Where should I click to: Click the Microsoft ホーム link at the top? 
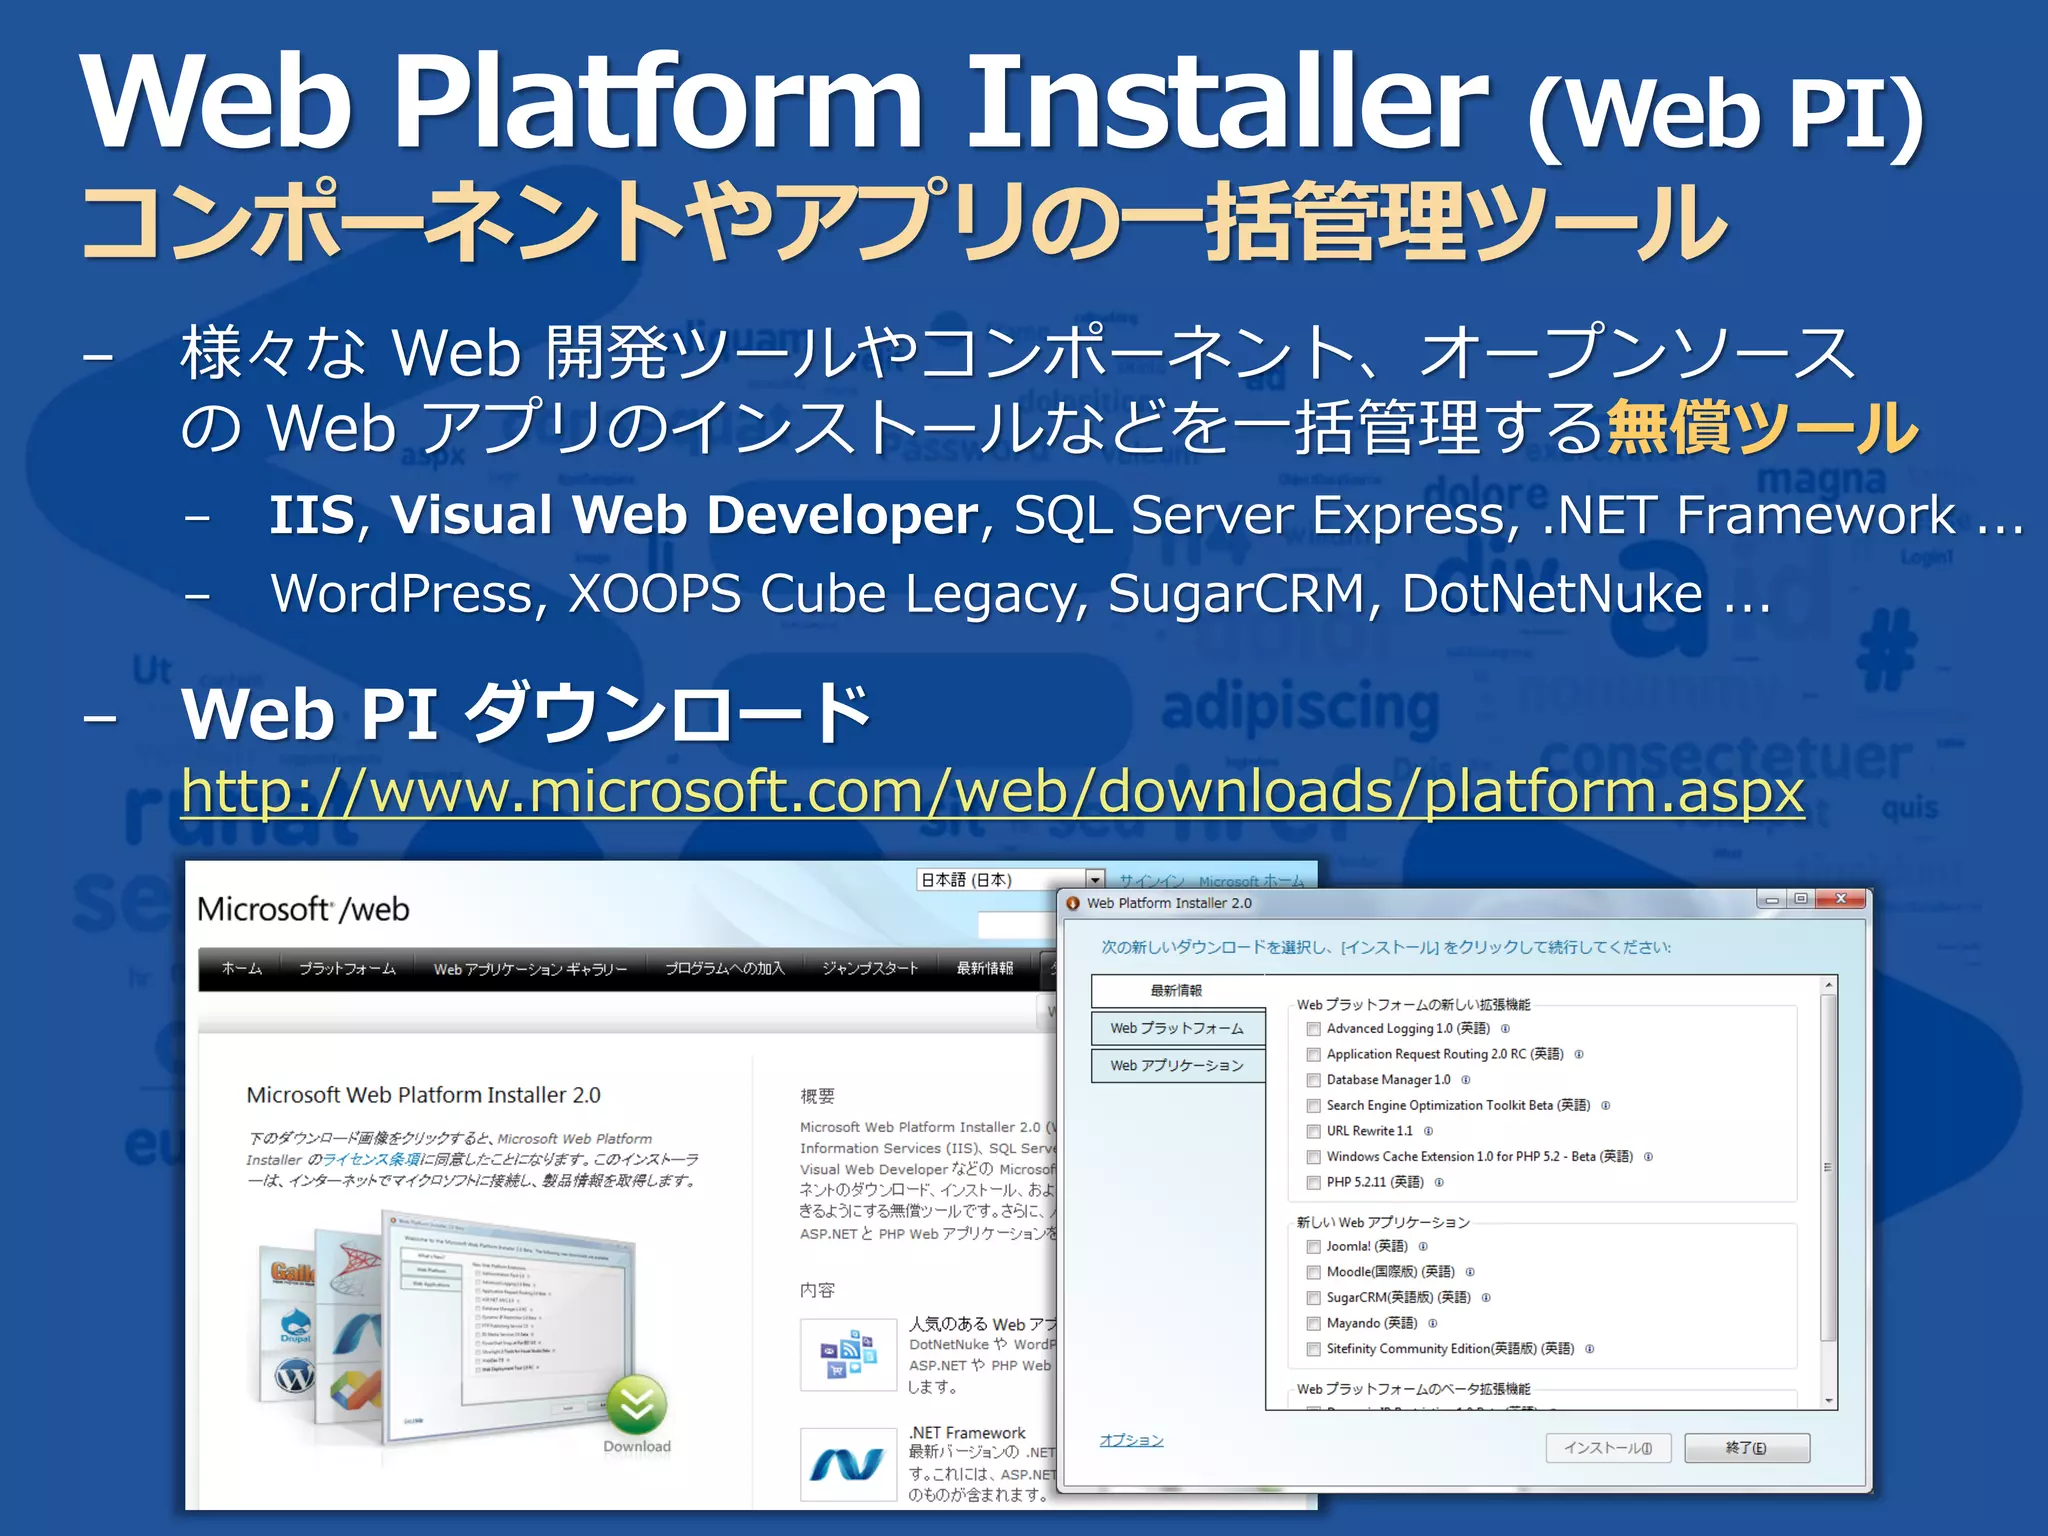[x=1251, y=881]
